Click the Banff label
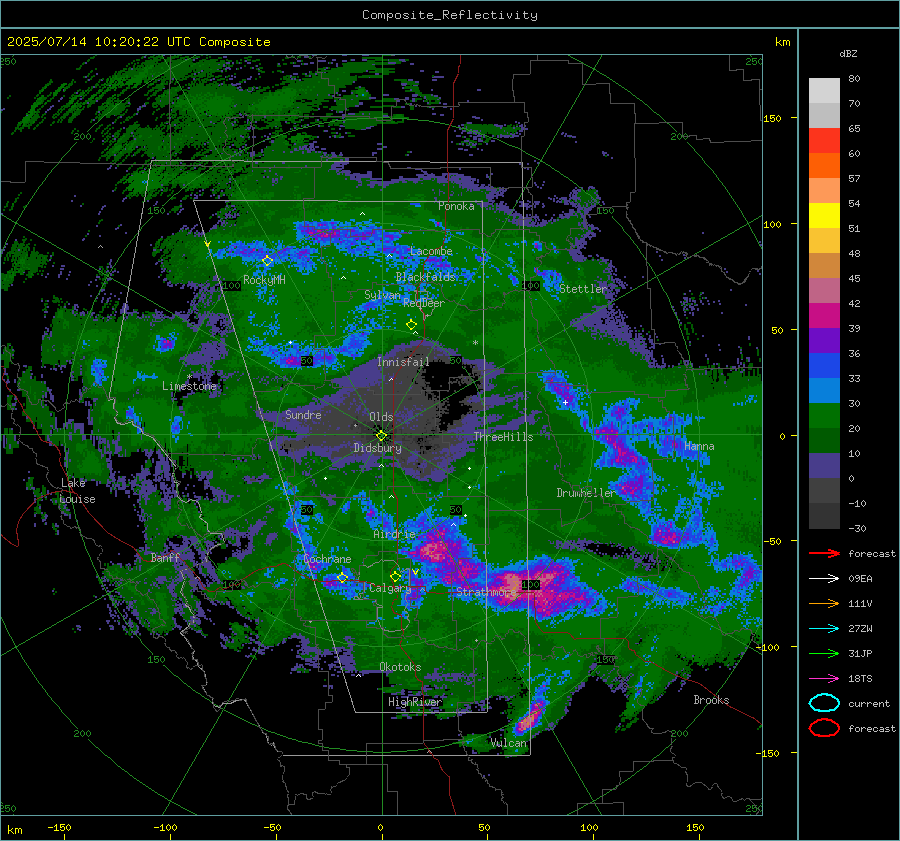The height and width of the screenshot is (841, 900). (165, 557)
